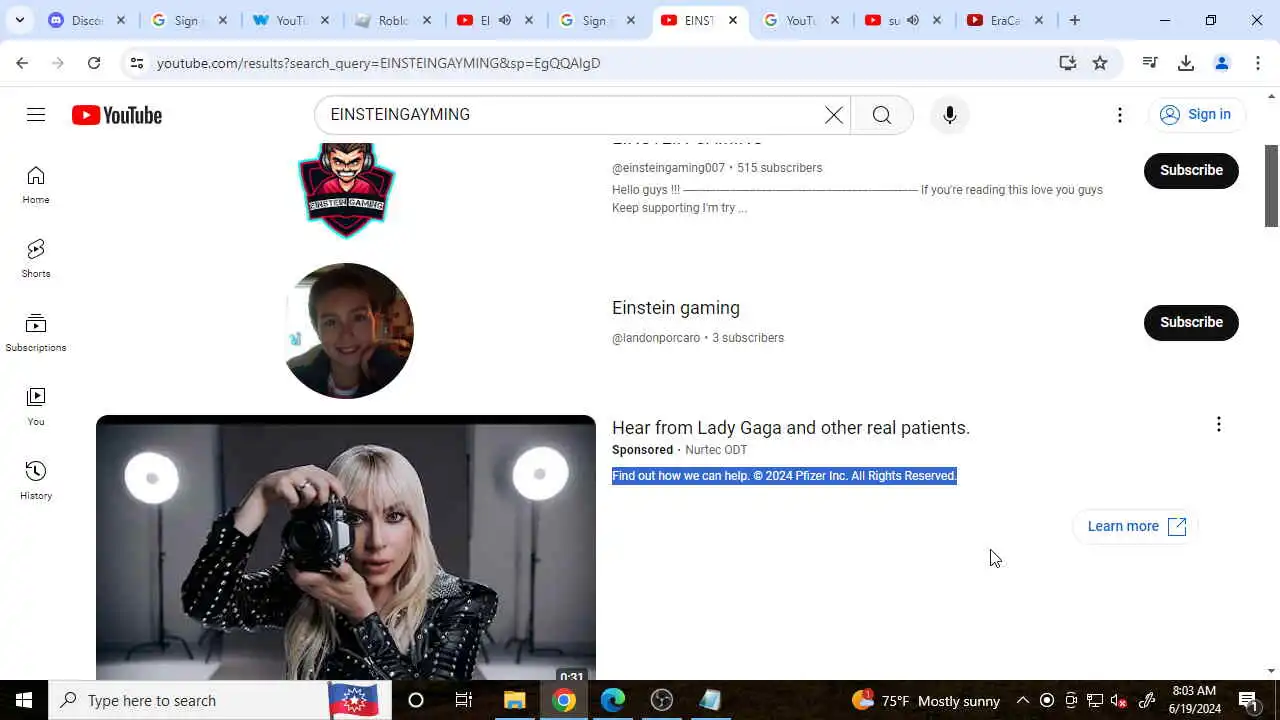Open Home in sidebar
The image size is (1280, 720).
pyautogui.click(x=36, y=185)
